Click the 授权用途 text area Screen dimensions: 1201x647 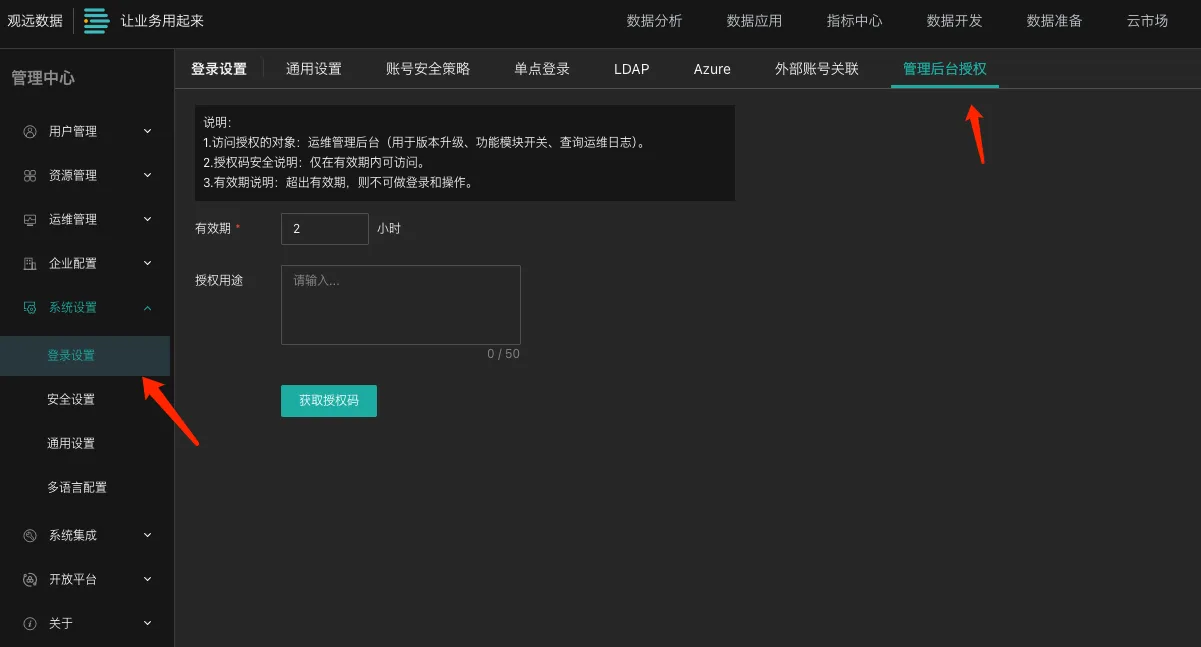(400, 304)
